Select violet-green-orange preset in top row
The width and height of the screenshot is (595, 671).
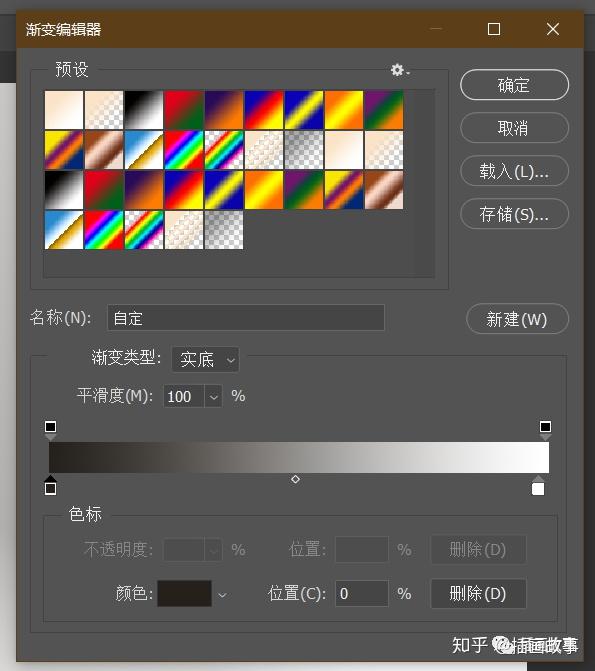[x=384, y=110]
